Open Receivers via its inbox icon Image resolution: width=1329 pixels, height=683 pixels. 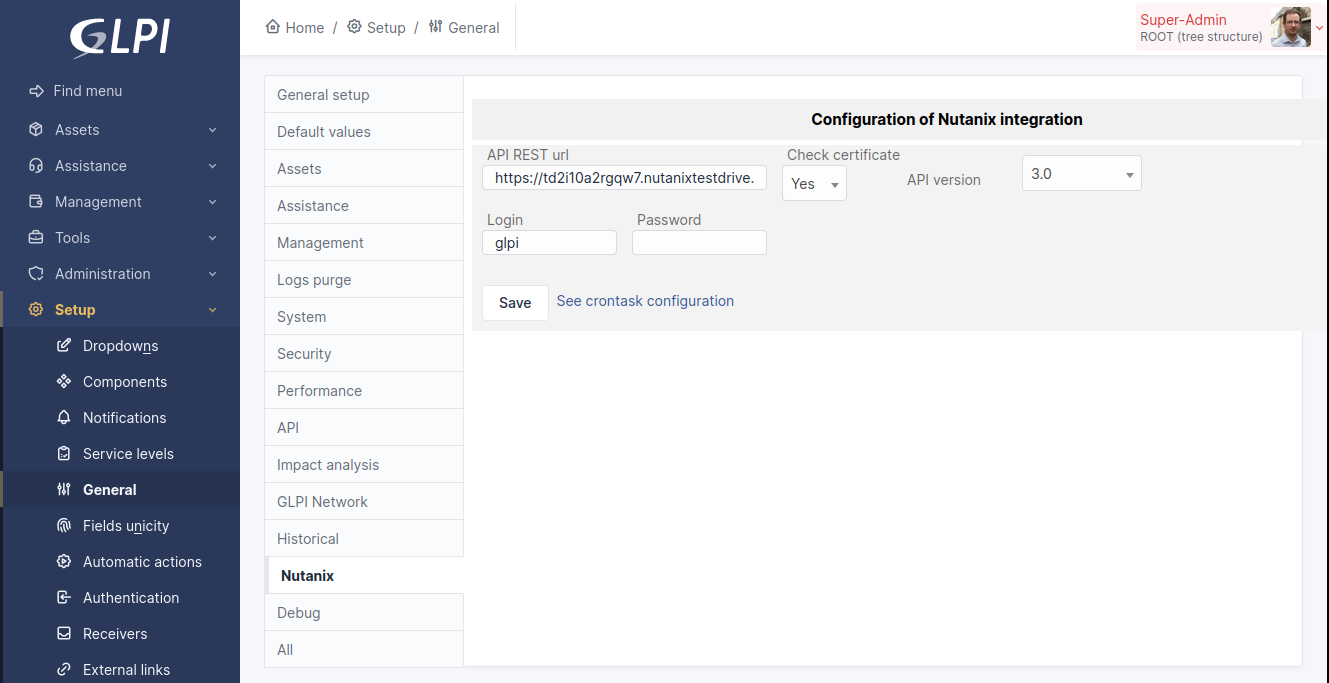click(x=62, y=633)
